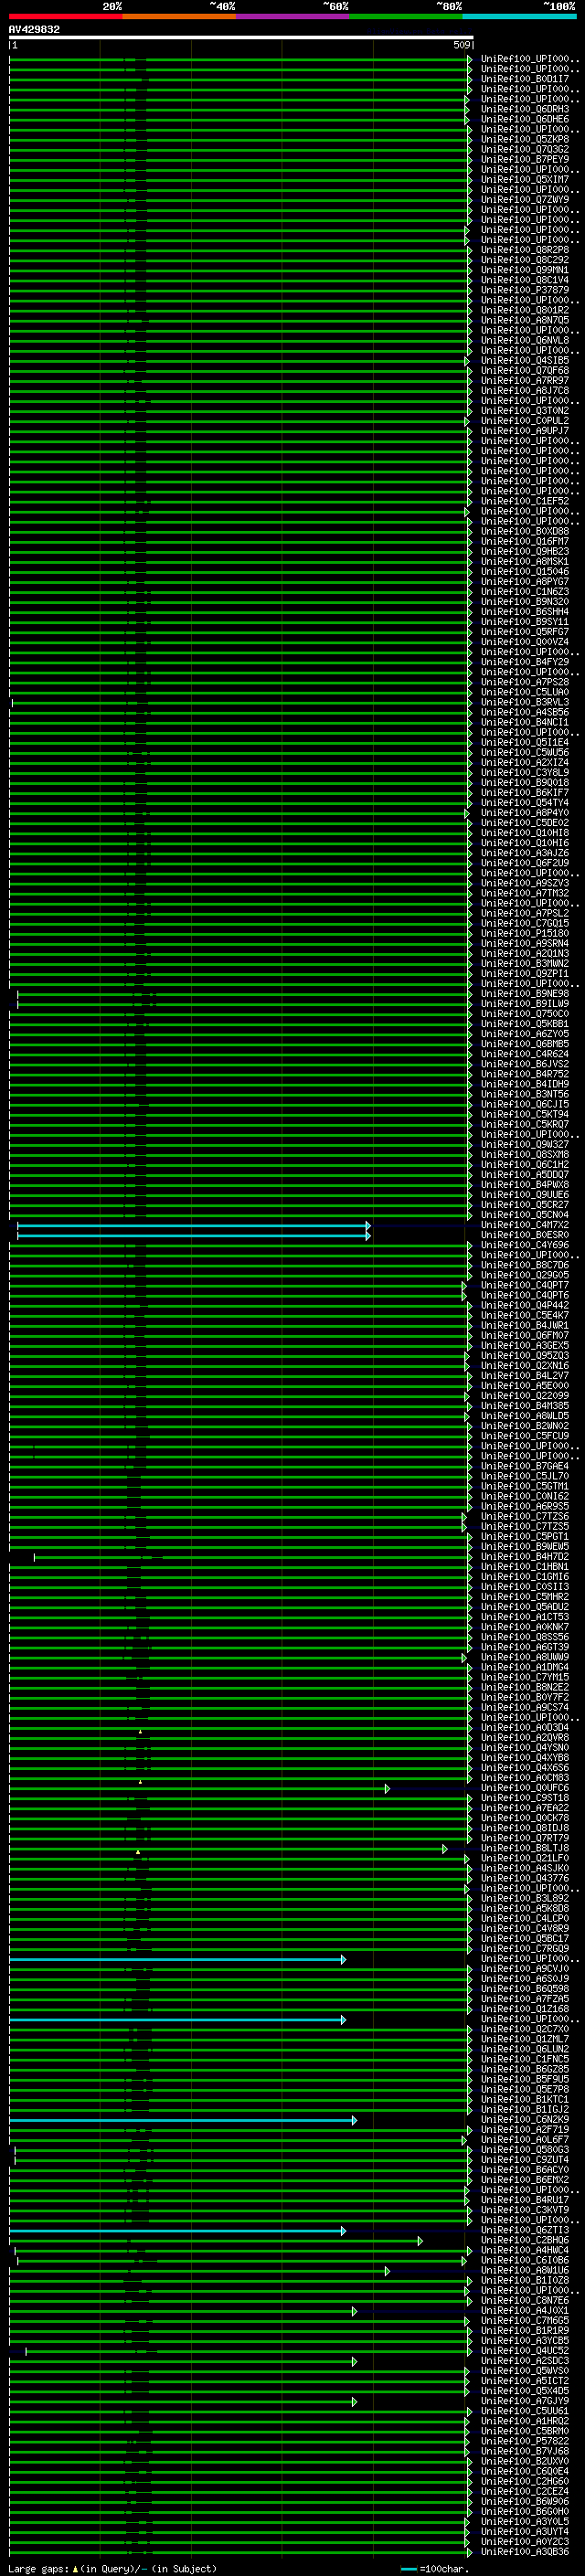
Task: Click UniRef100_P37879 label
Action: [525, 290]
